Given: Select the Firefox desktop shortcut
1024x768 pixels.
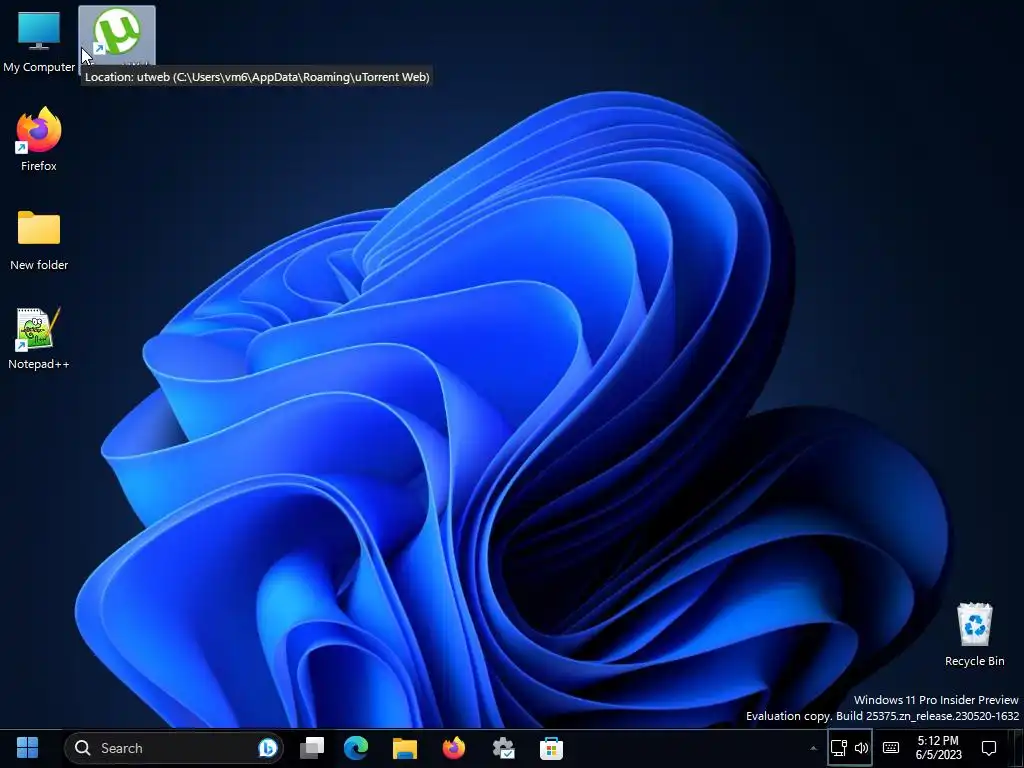Looking at the screenshot, I should coord(39,140).
